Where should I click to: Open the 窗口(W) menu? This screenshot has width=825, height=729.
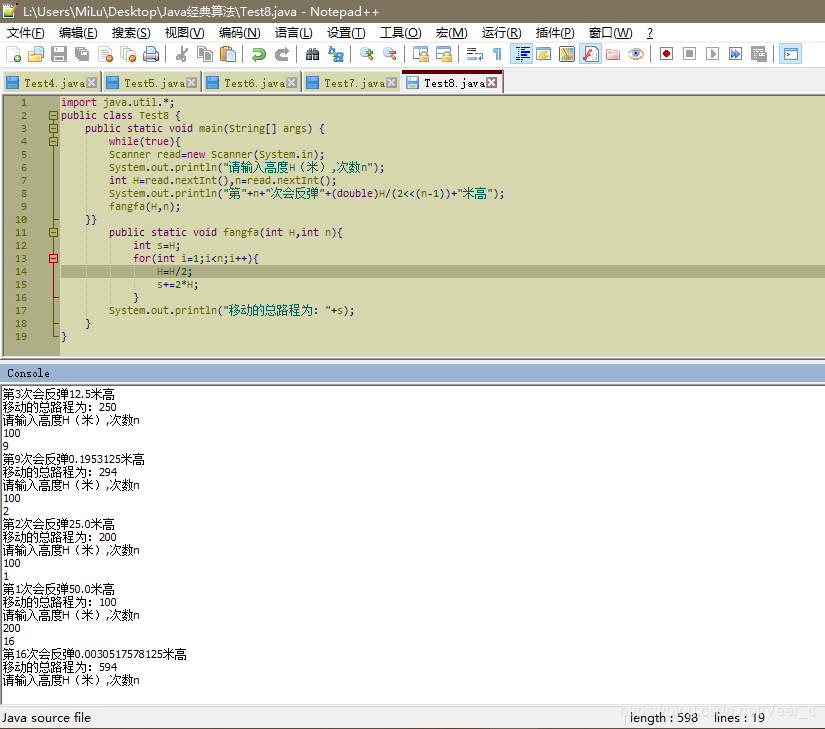610,33
